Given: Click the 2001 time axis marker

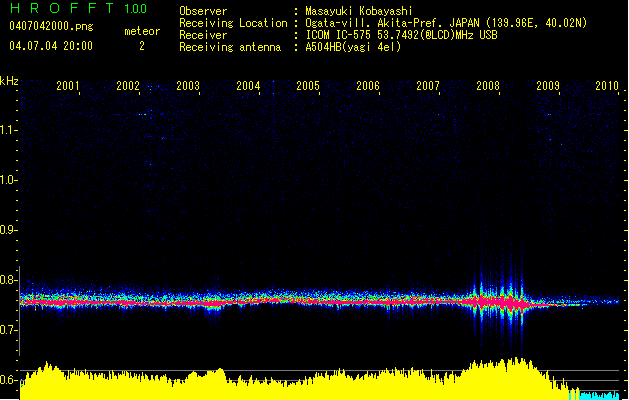Looking at the screenshot, I should 68,85.
